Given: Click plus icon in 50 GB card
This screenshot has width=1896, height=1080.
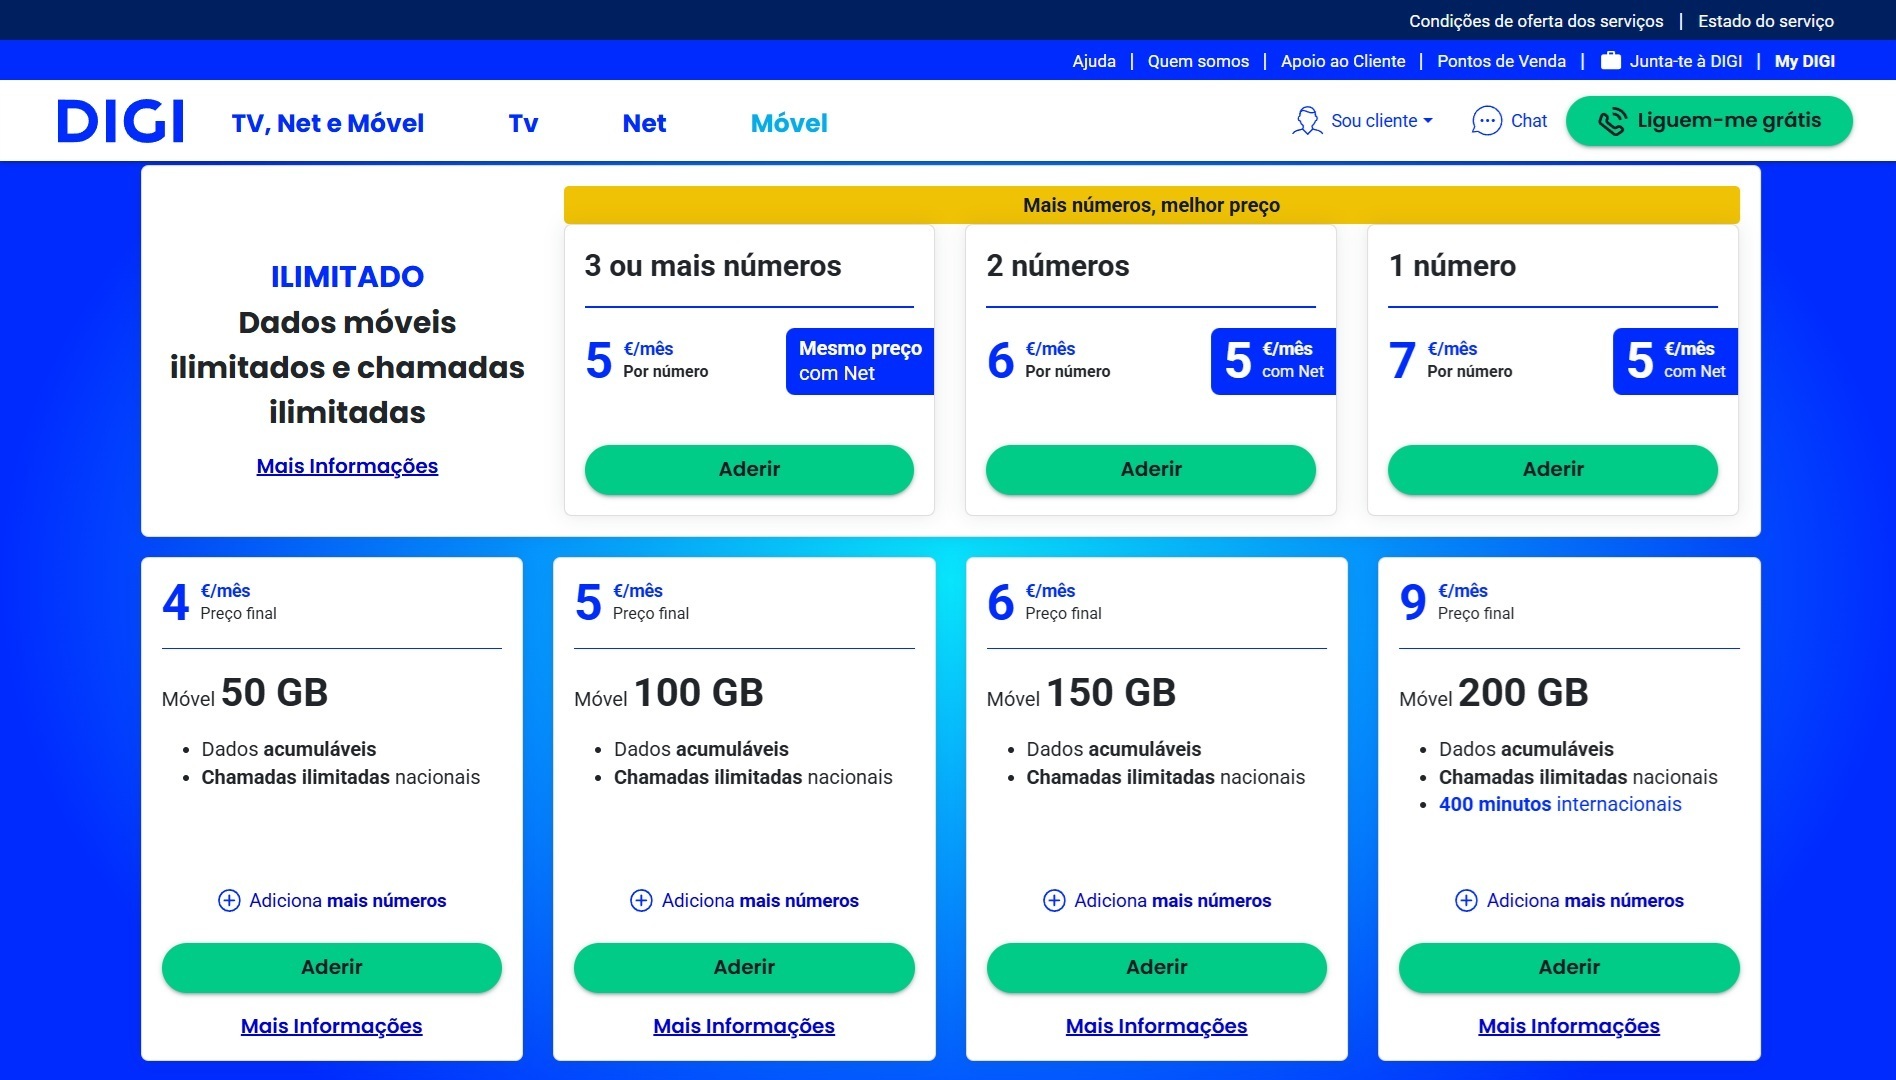Looking at the screenshot, I should click(229, 900).
